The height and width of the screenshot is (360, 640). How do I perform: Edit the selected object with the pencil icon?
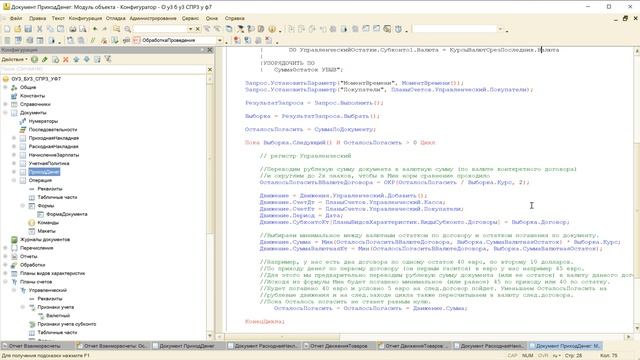coord(45,60)
